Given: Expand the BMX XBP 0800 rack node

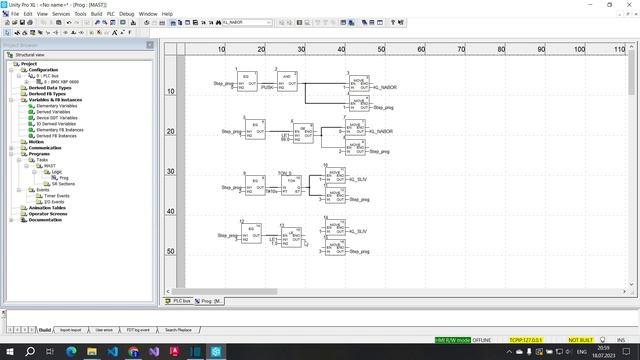Looking at the screenshot, I should 27,82.
